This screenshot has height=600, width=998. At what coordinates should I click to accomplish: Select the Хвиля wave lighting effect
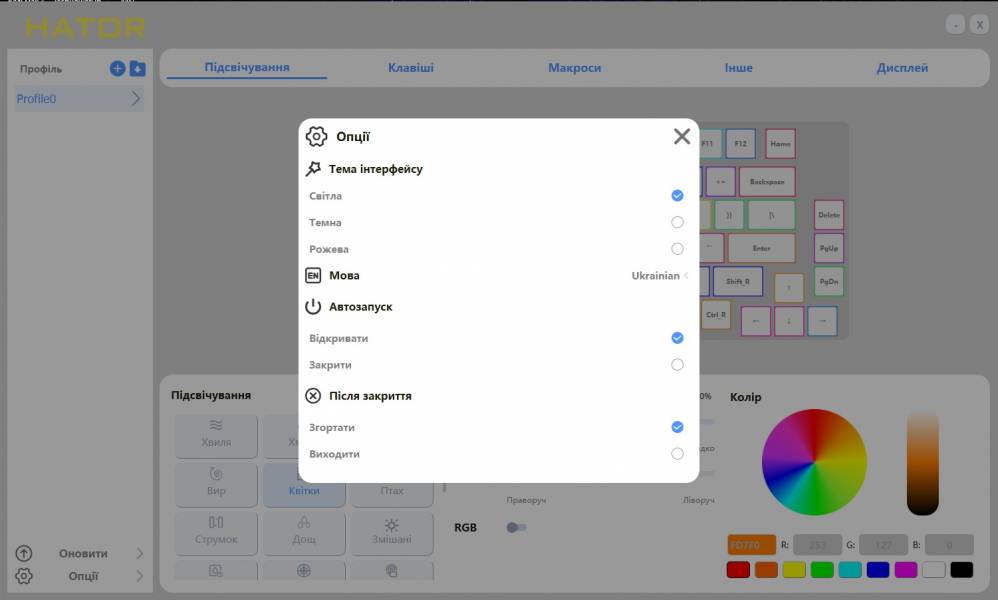point(216,434)
